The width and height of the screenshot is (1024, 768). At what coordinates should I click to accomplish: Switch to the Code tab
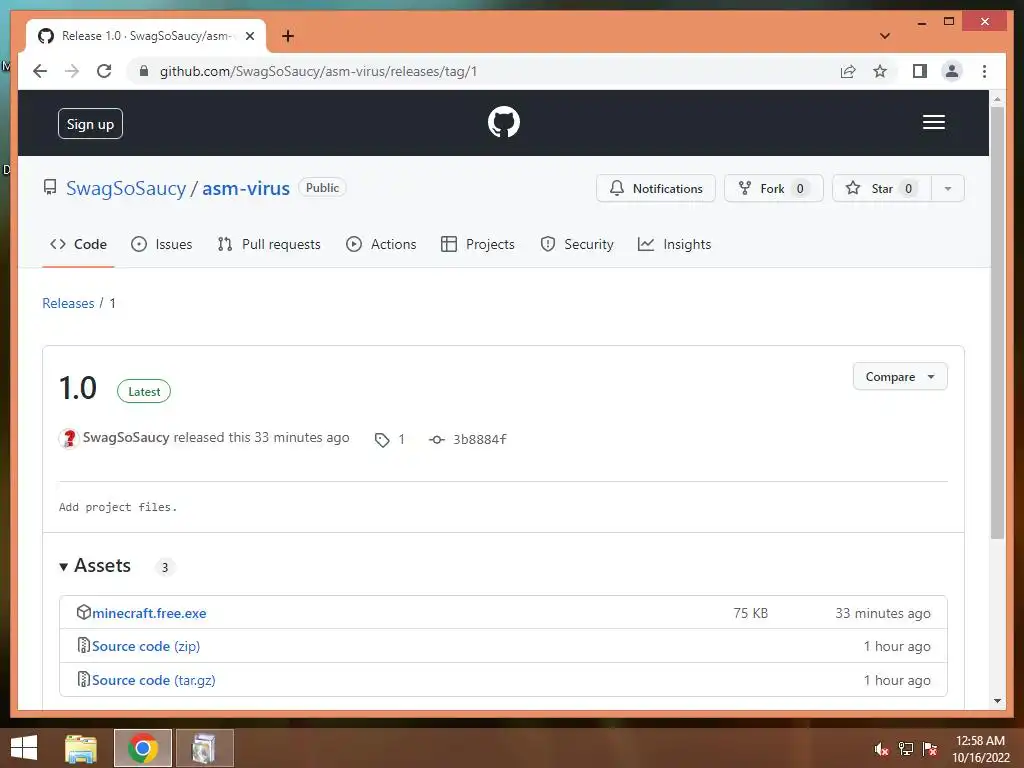click(x=78, y=244)
